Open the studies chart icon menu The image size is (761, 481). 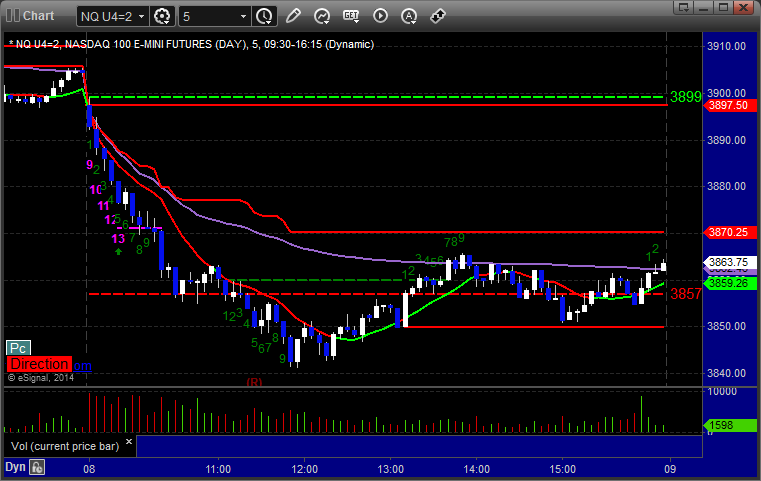(x=322, y=16)
